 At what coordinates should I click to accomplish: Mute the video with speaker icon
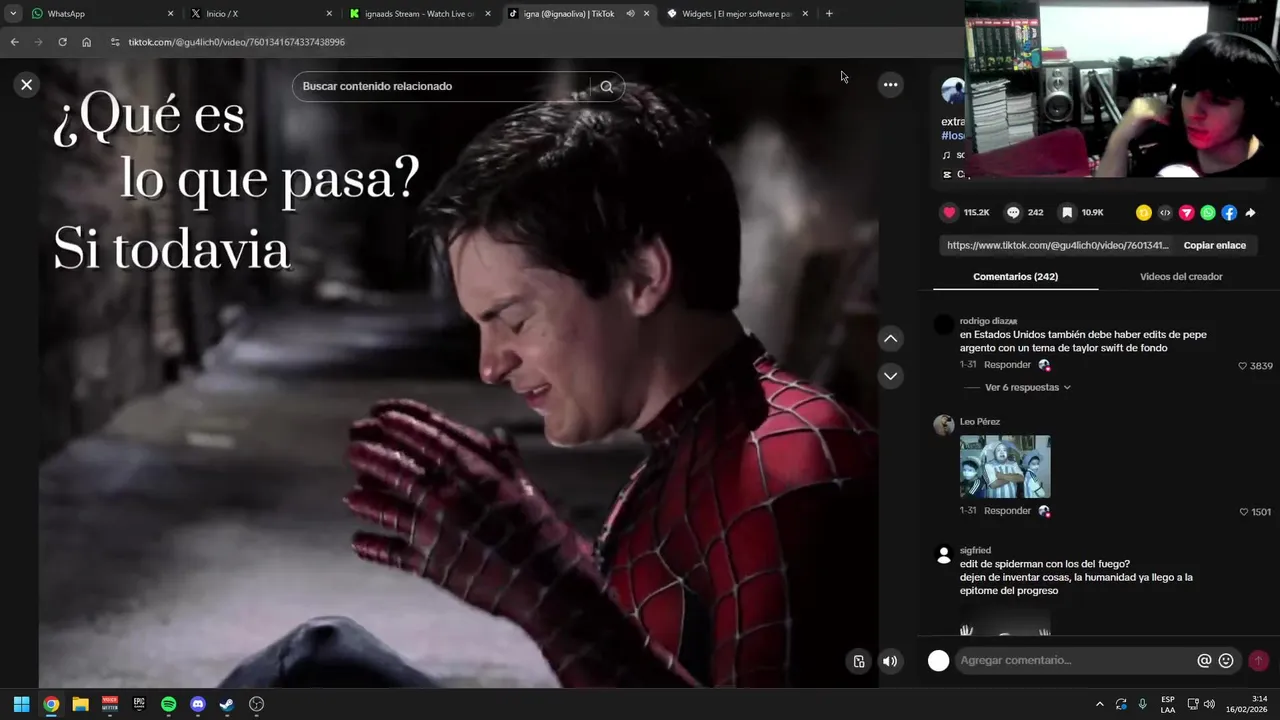[x=889, y=661]
